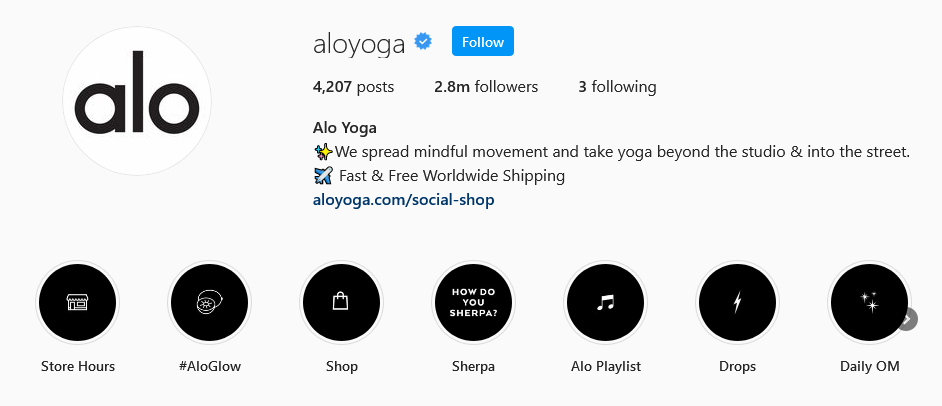Click the Alo Playlist label text
The image size is (942, 406).
click(606, 366)
